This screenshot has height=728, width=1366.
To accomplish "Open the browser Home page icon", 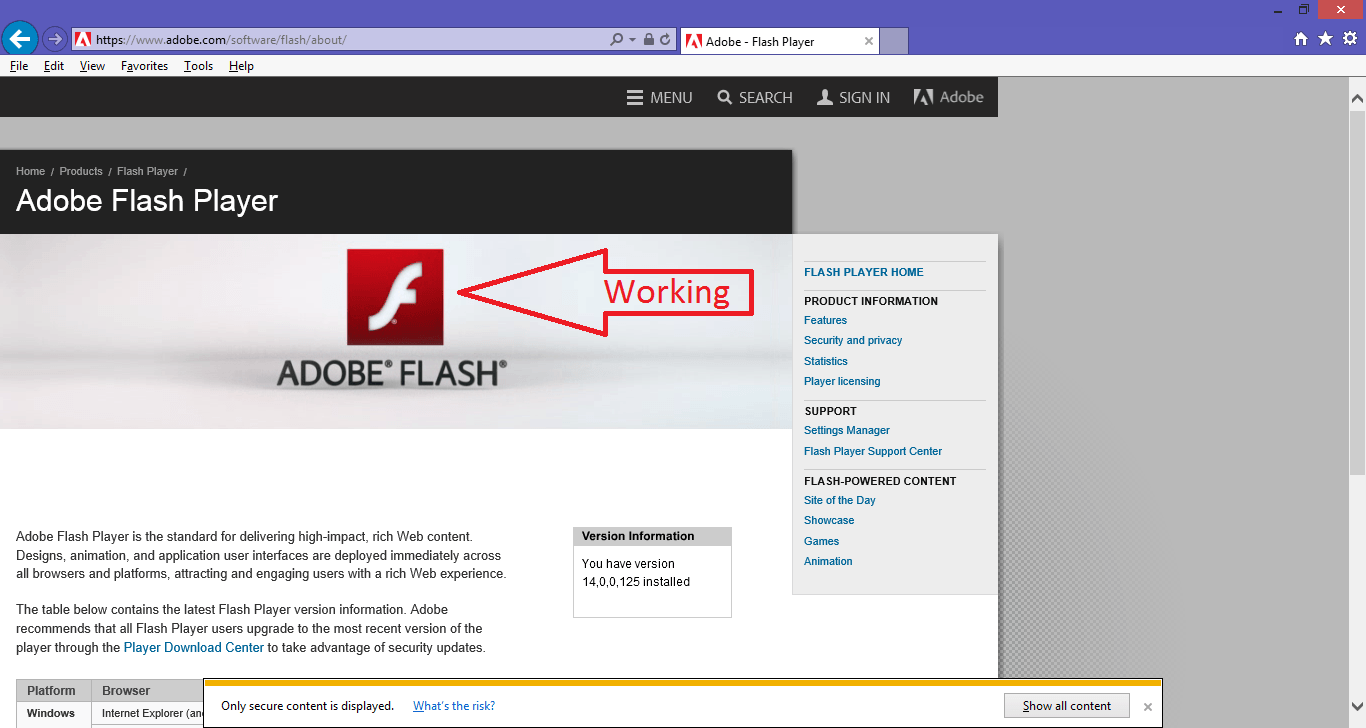I will (1301, 39).
